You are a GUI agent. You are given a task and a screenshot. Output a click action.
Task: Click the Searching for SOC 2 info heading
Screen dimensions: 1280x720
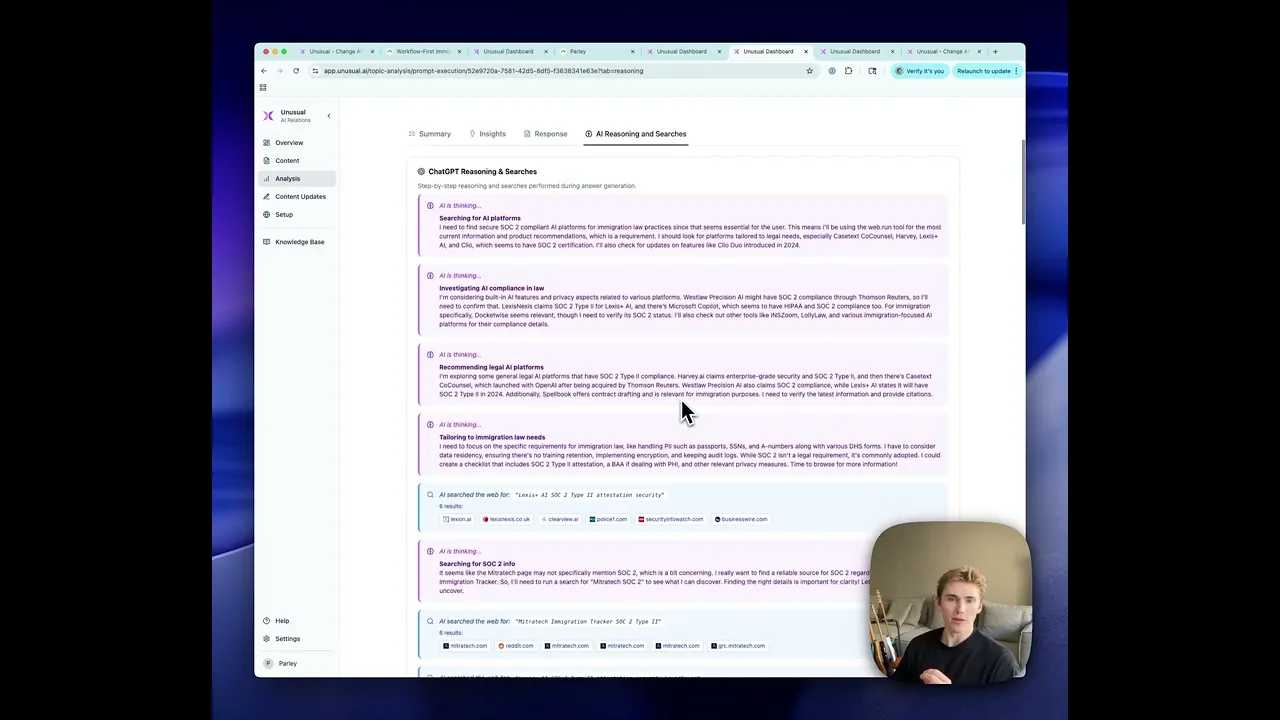[x=477, y=564]
